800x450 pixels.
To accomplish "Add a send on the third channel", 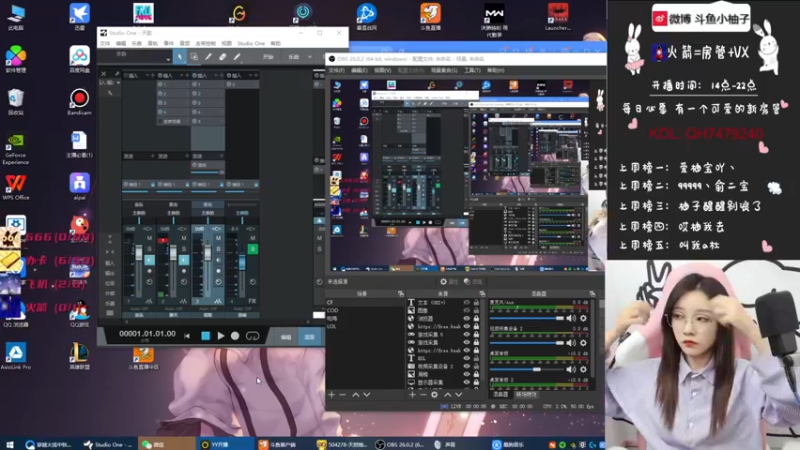I will (221, 156).
